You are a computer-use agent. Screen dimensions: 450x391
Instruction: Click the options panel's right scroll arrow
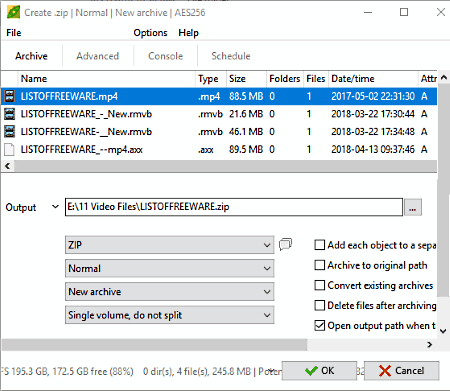(430, 345)
